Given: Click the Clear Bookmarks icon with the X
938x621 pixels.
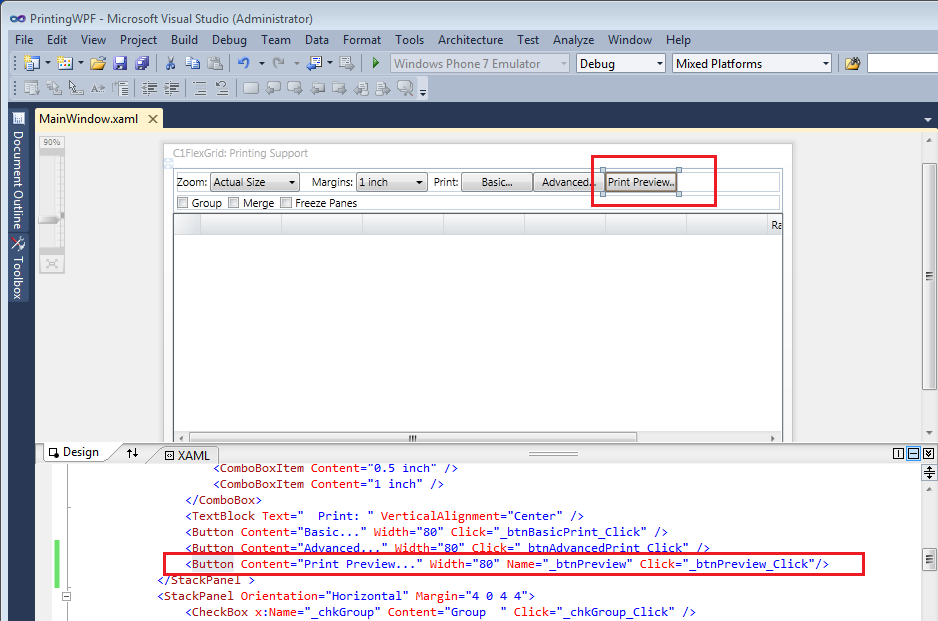Looking at the screenshot, I should tap(405, 89).
